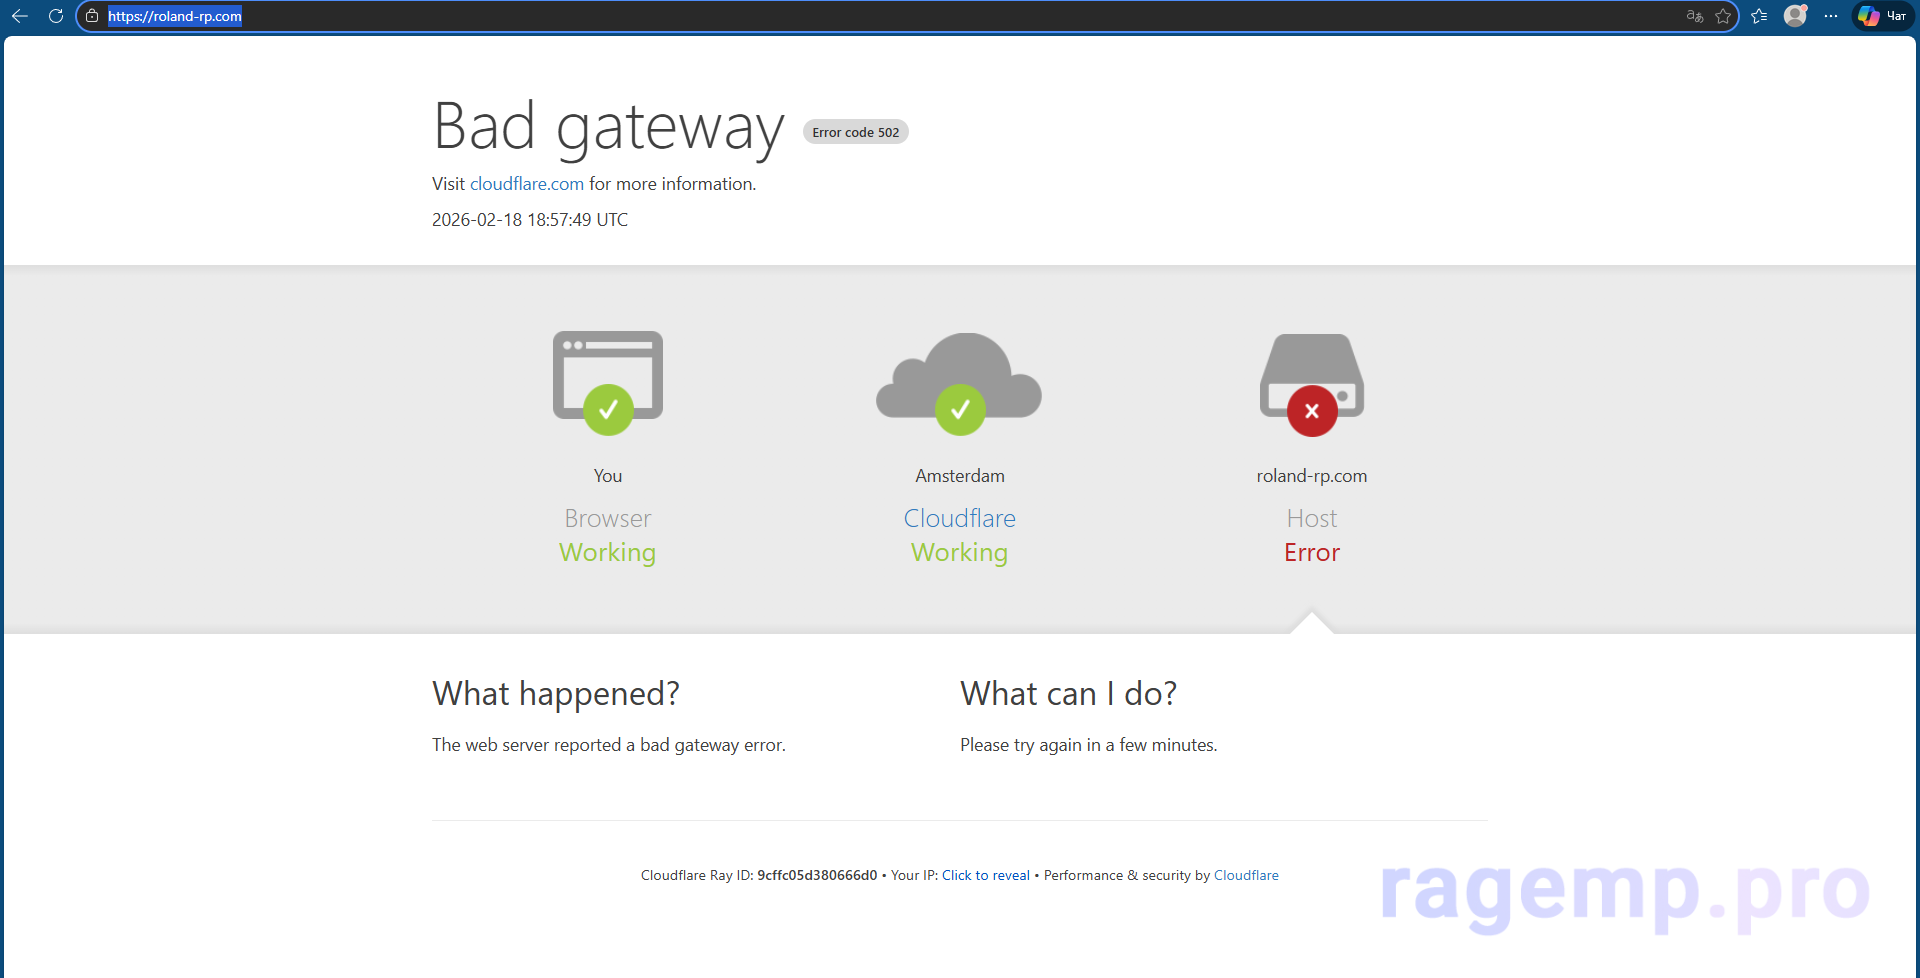Click the browser window icon with checkmark
The image size is (1920, 978).
608,382
